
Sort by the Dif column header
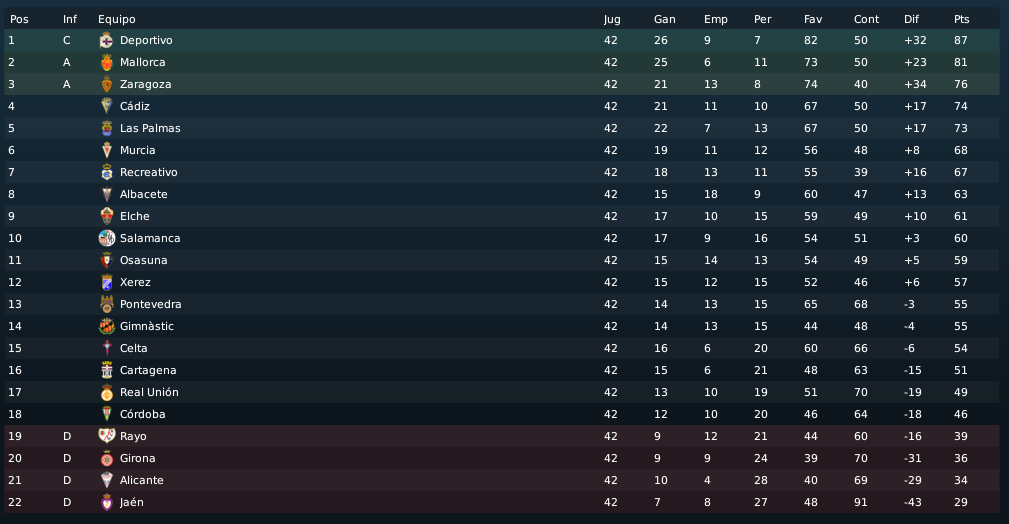(x=911, y=19)
